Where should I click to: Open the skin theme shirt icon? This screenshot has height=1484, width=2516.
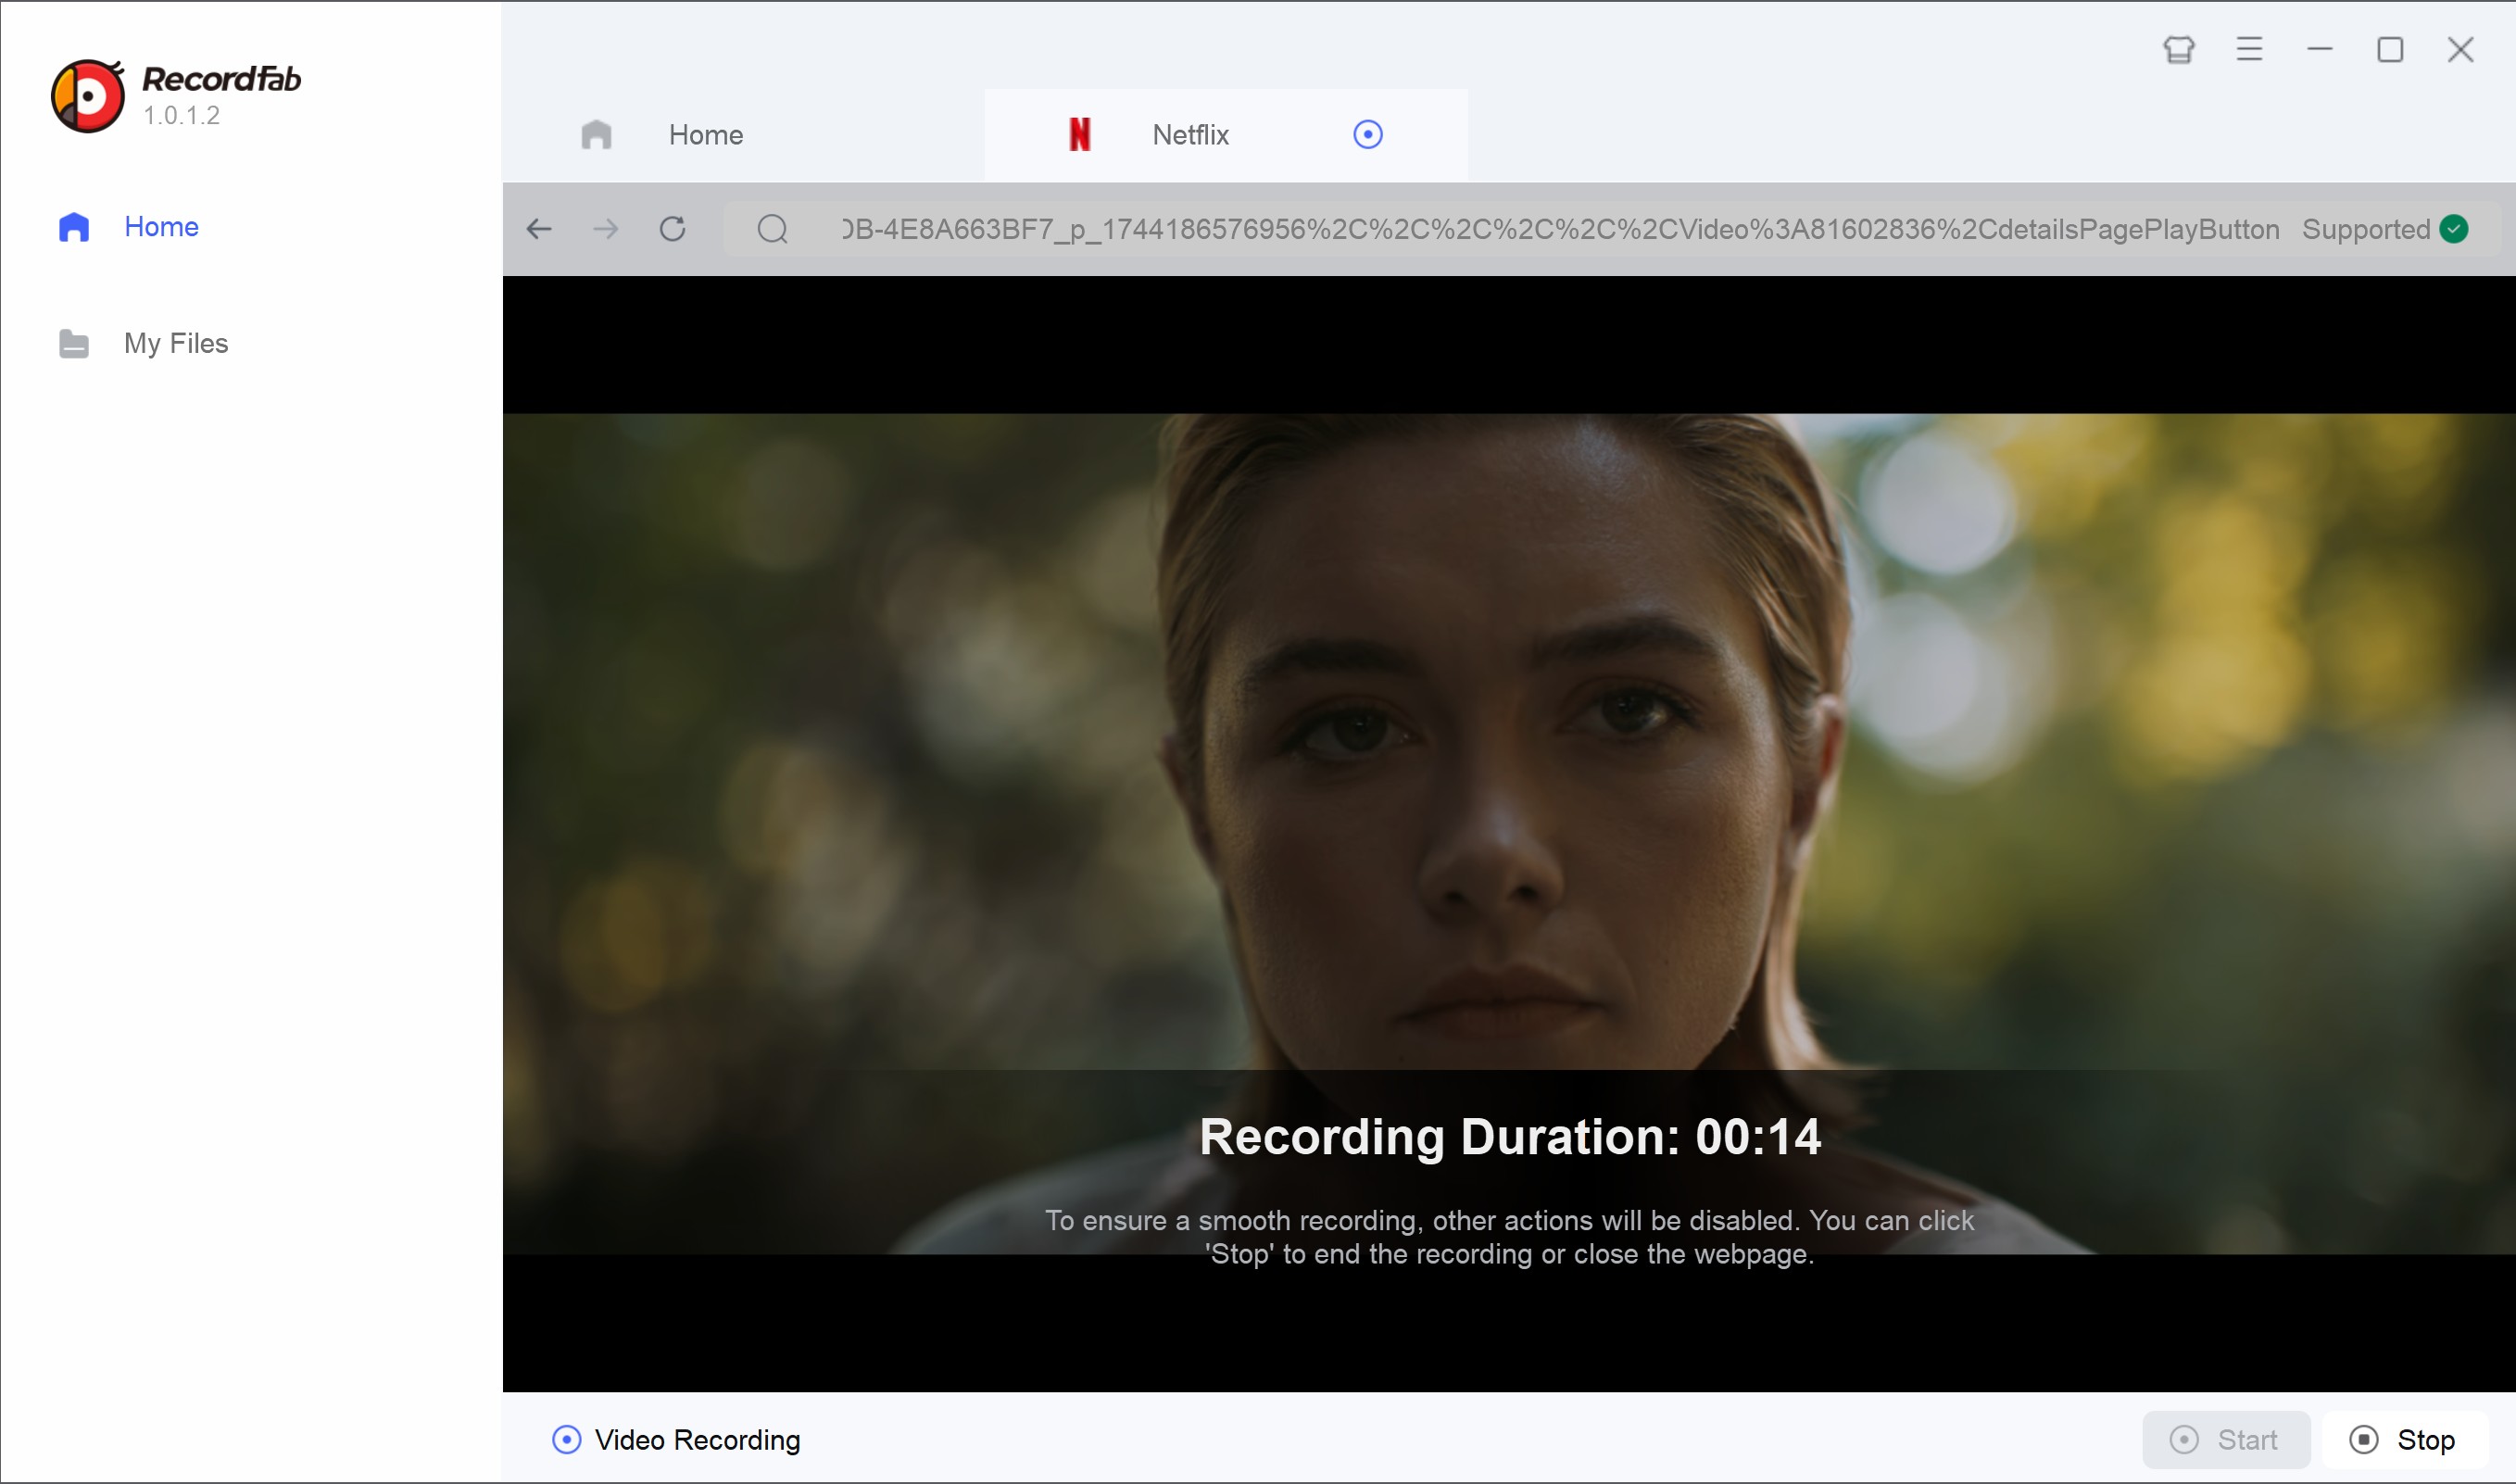point(2179,49)
